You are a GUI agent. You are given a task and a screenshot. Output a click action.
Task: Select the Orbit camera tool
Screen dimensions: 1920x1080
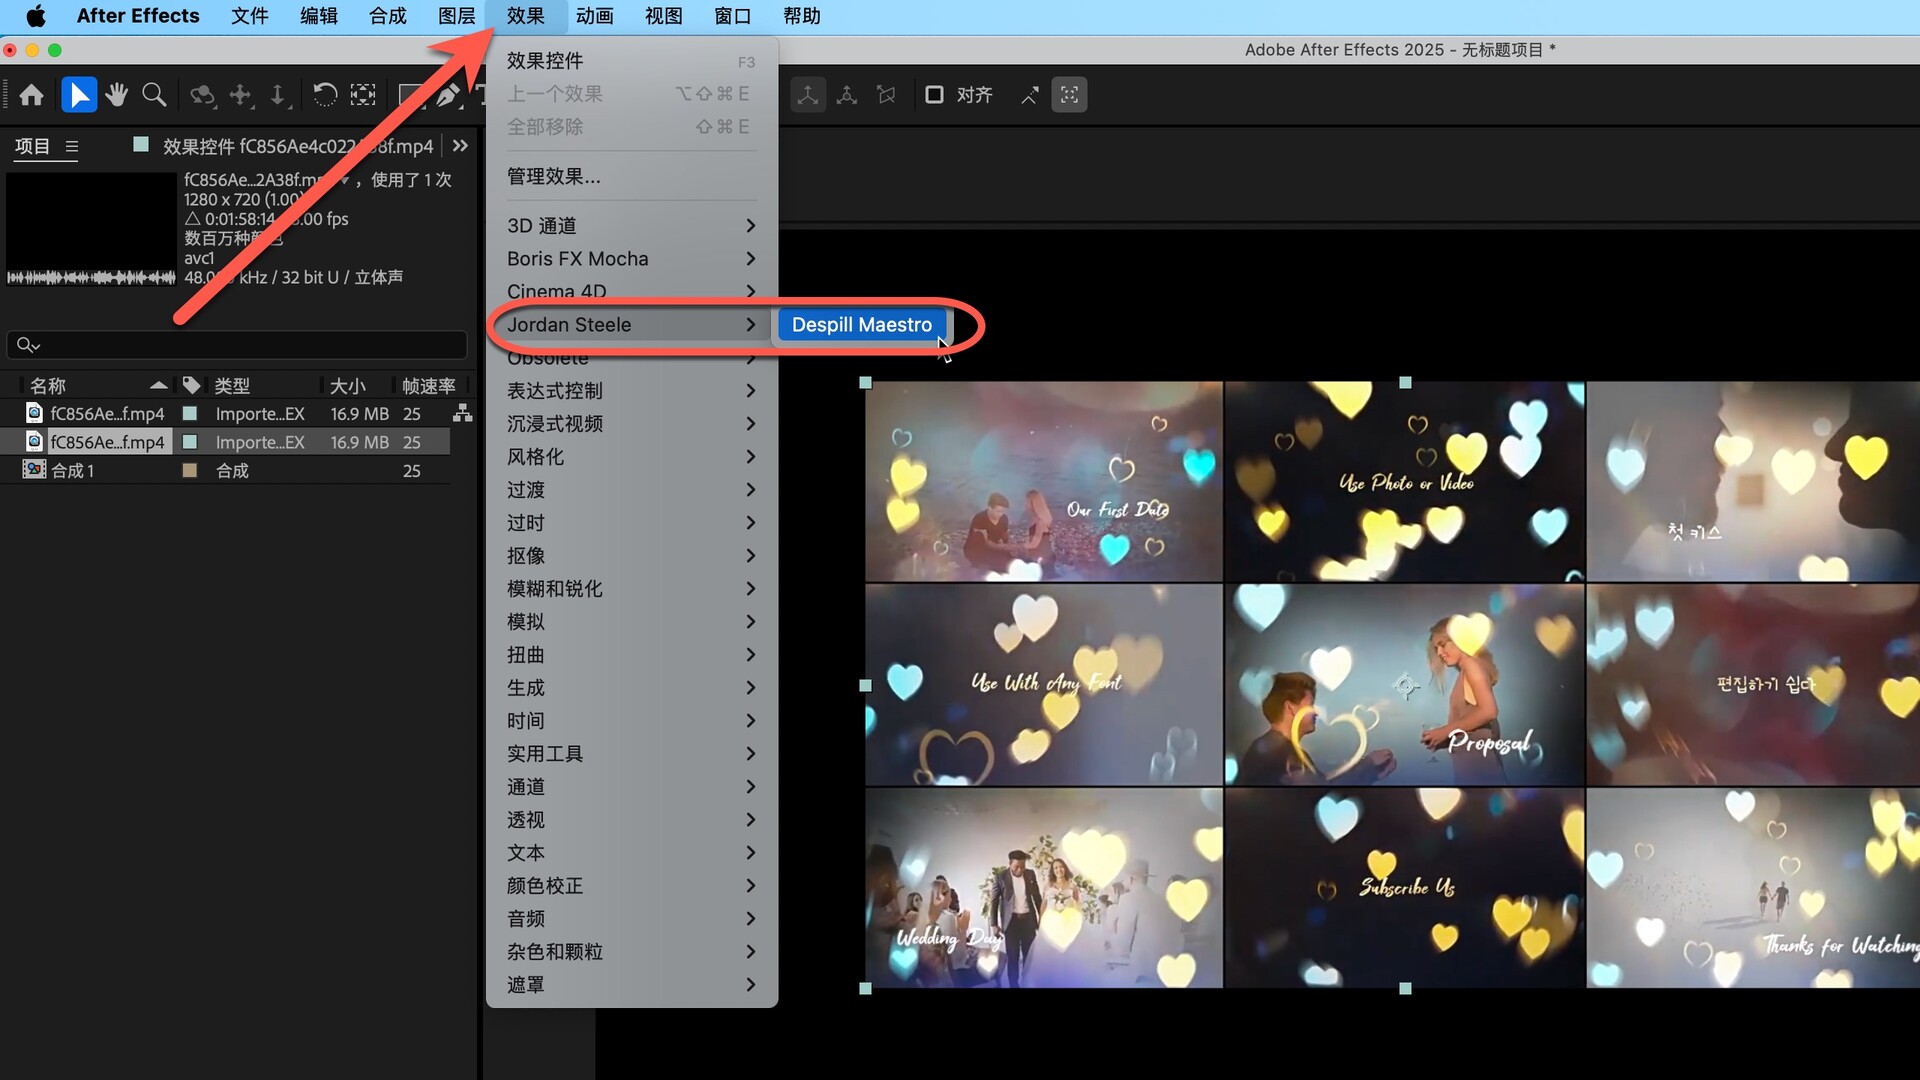tap(203, 95)
